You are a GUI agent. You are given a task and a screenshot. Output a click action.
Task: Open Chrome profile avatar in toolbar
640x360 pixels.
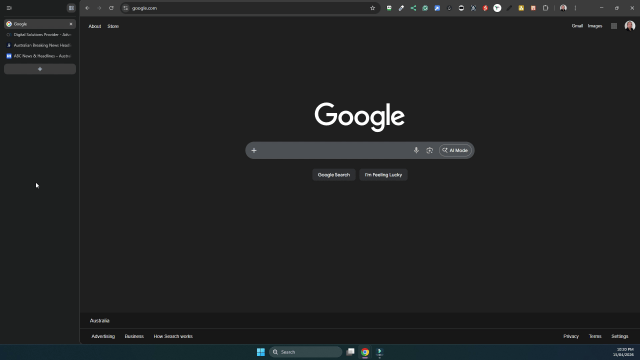point(563,8)
